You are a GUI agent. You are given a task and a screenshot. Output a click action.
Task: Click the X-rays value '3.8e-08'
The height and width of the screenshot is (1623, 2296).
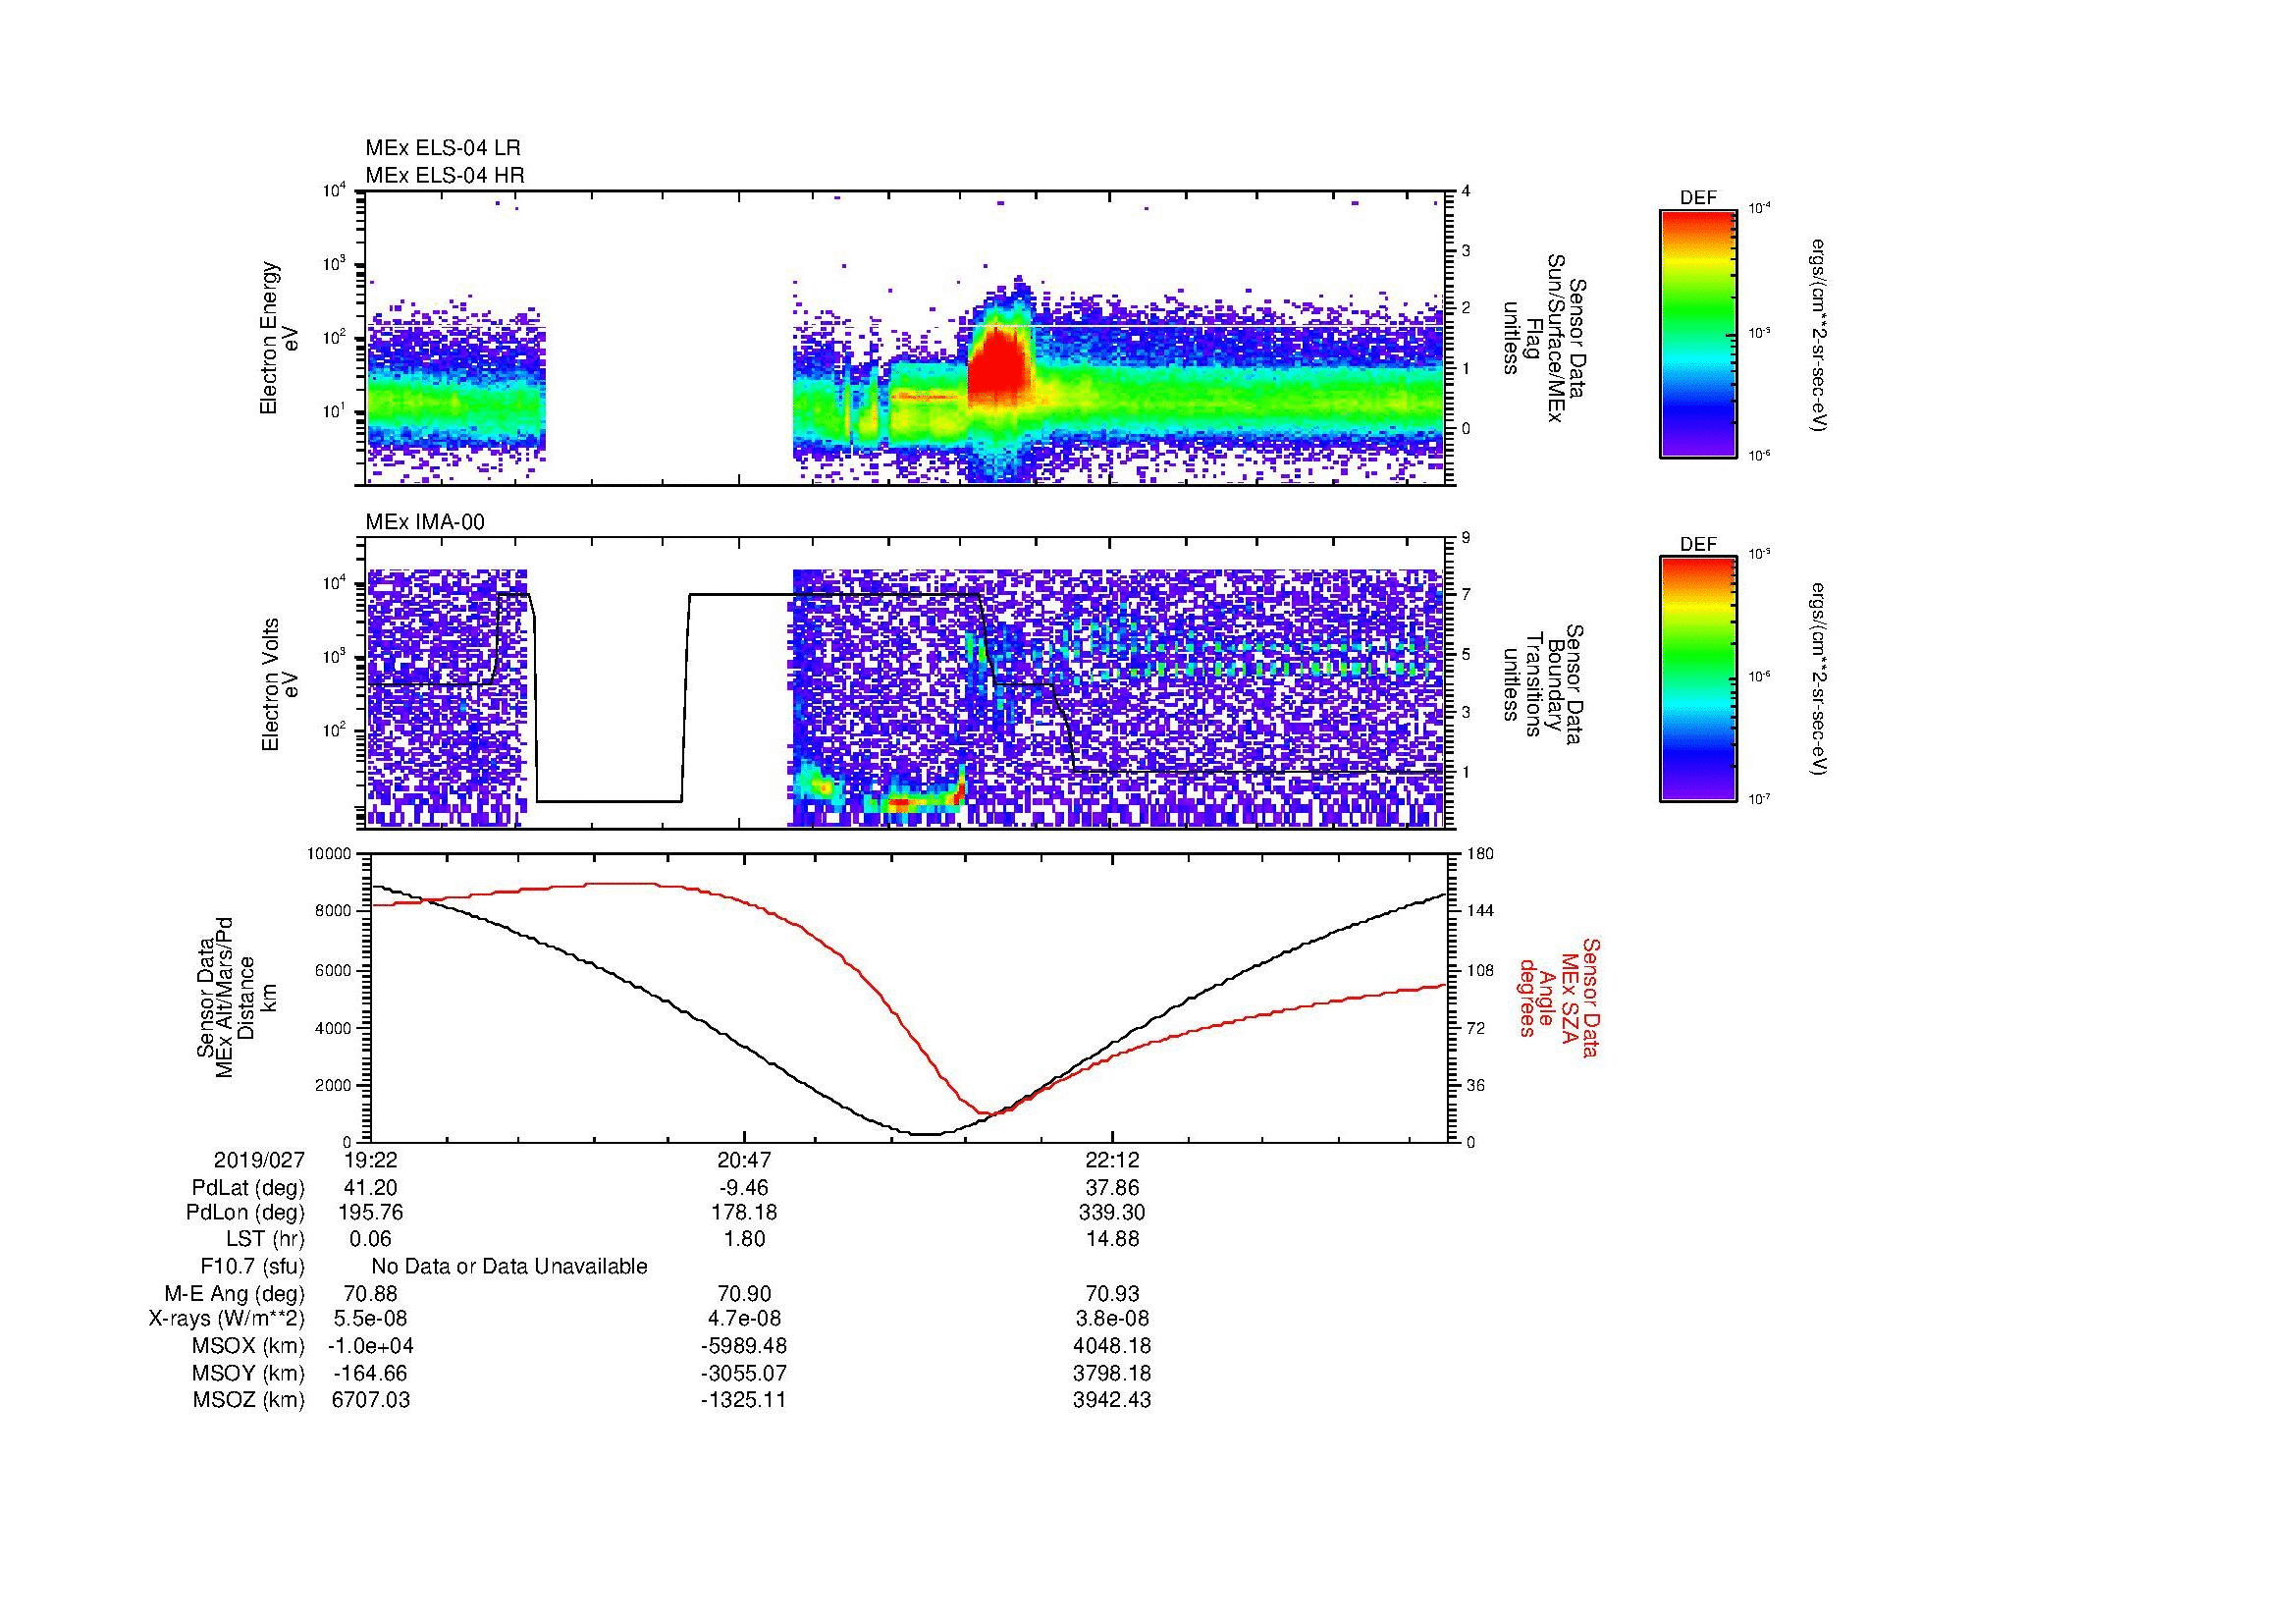coord(1112,1319)
